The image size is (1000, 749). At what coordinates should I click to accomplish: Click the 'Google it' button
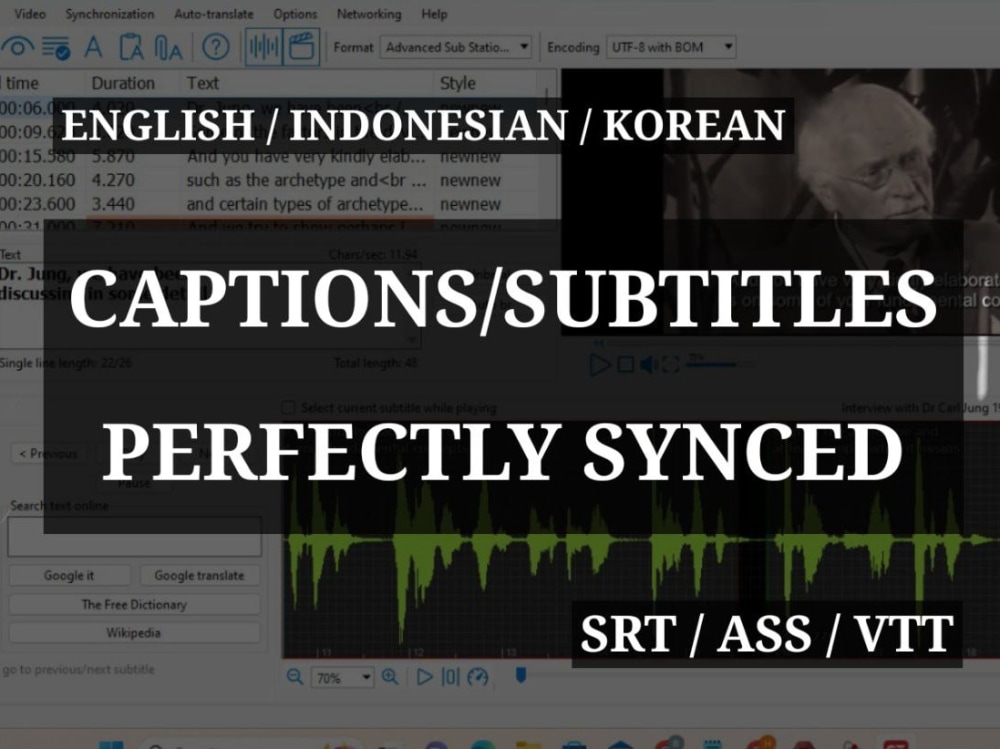pyautogui.click(x=69, y=575)
